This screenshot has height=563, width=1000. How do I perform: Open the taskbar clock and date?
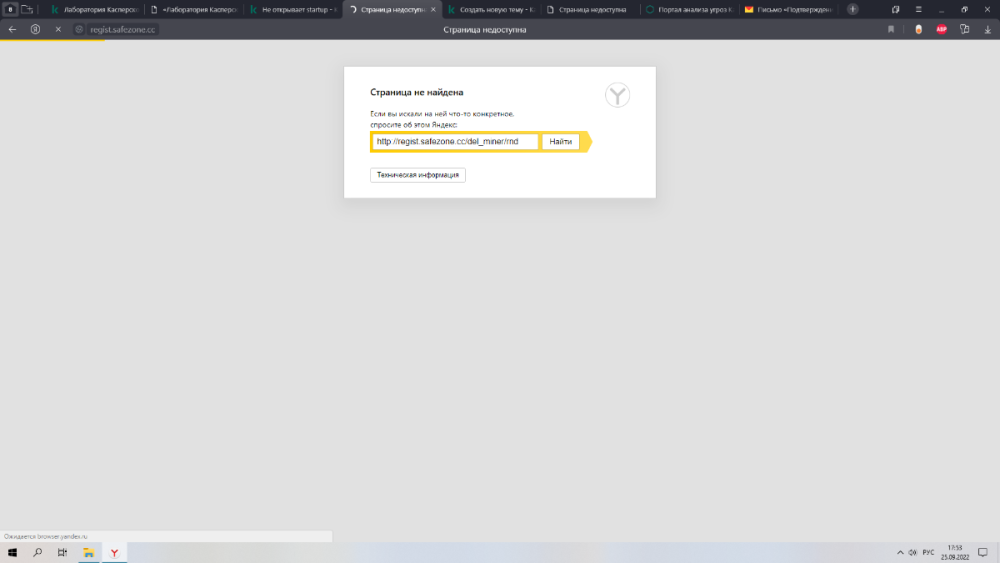click(955, 553)
